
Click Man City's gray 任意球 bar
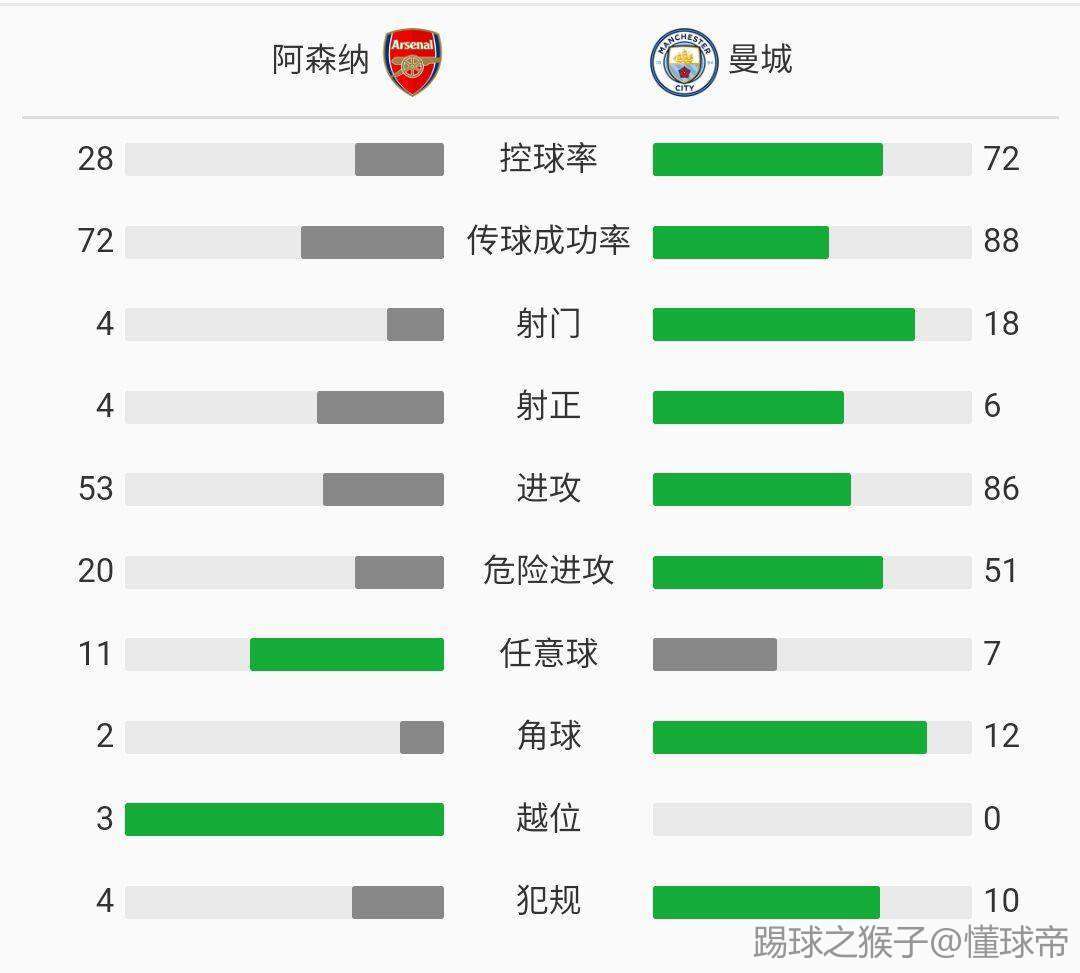(714, 654)
